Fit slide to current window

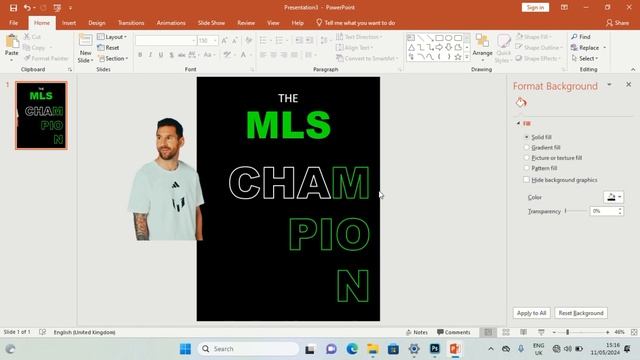pyautogui.click(x=634, y=332)
